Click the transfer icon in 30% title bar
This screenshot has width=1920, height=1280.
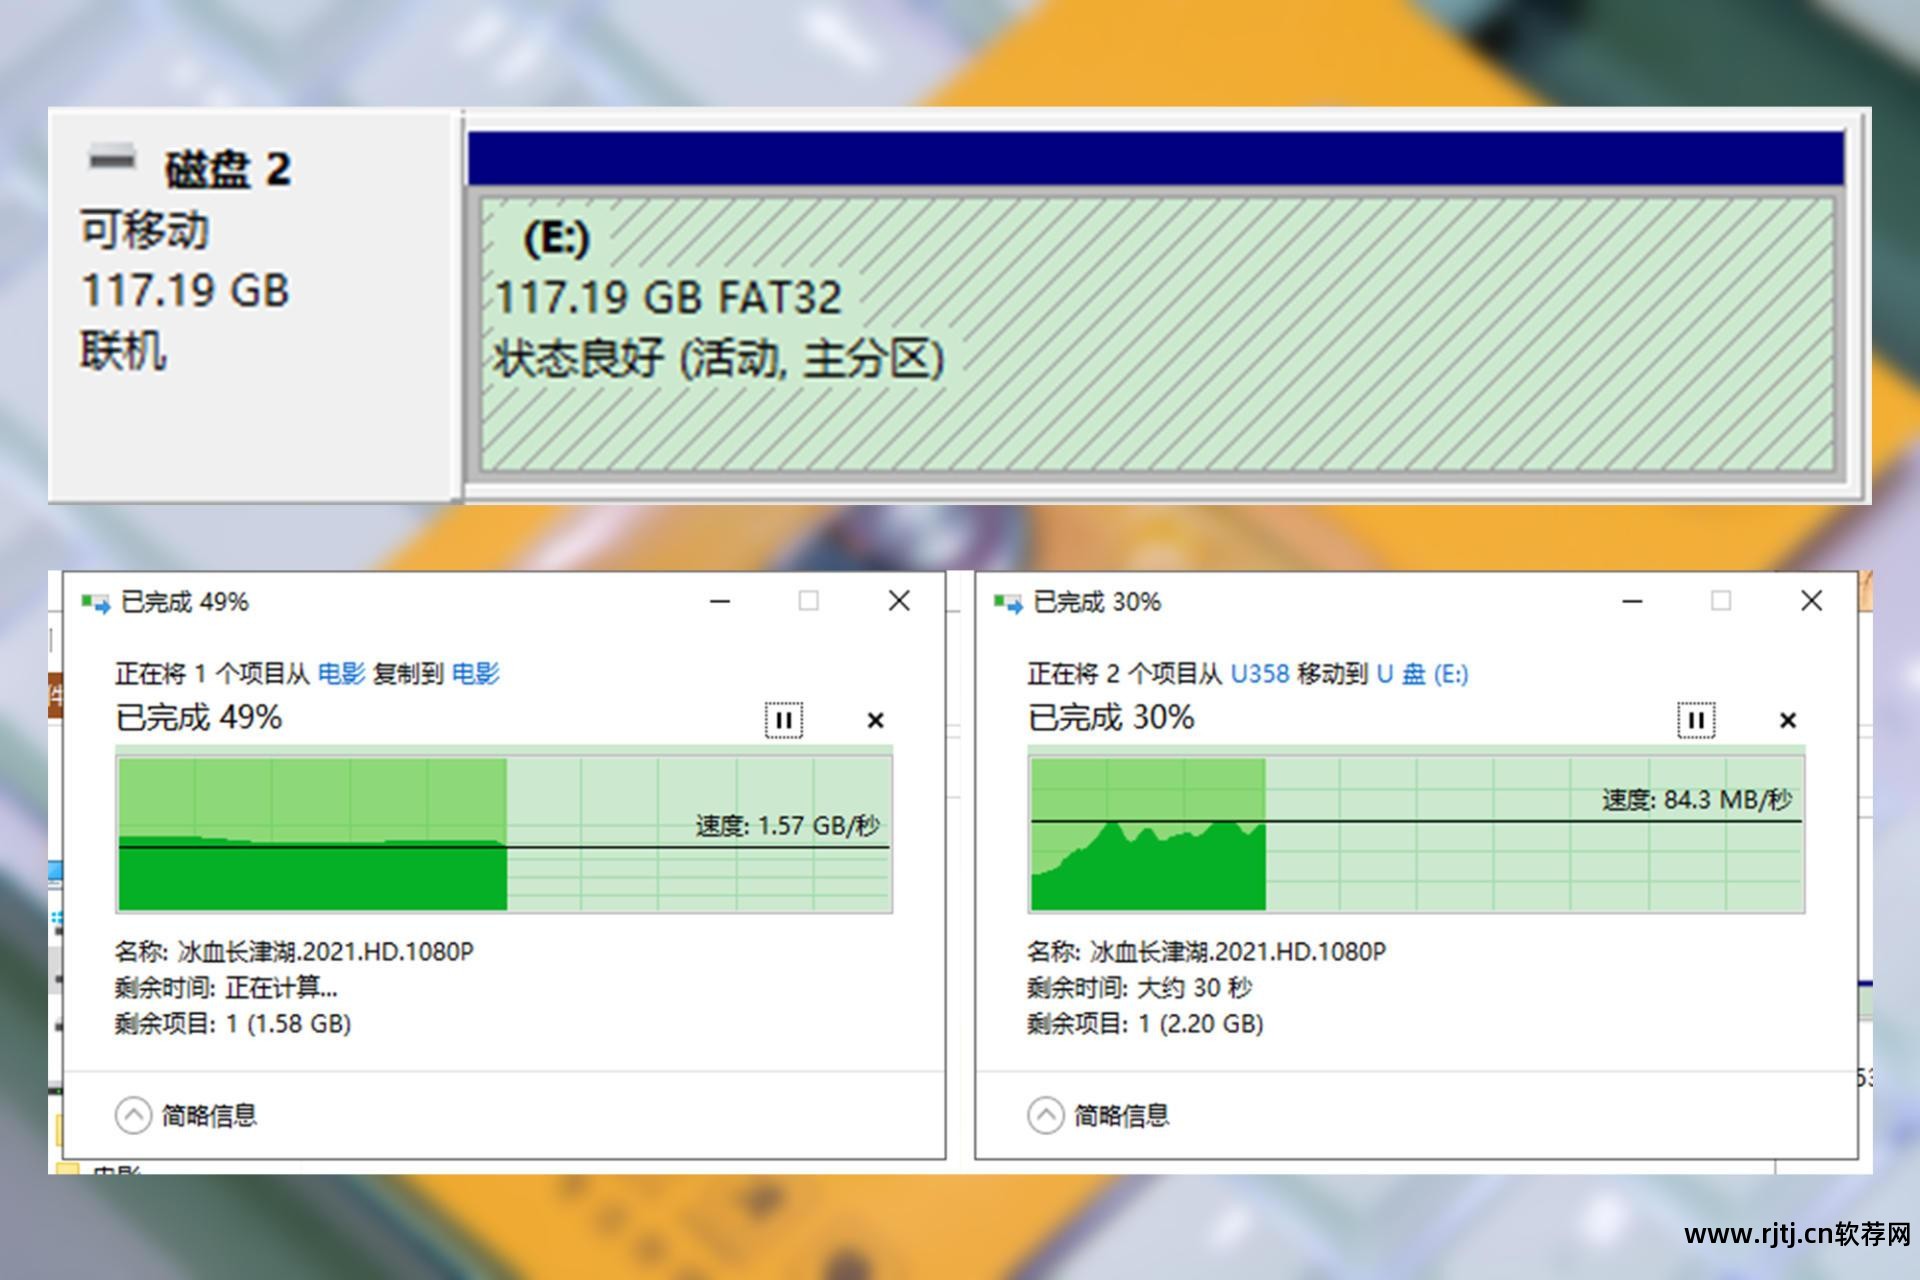click(1008, 603)
